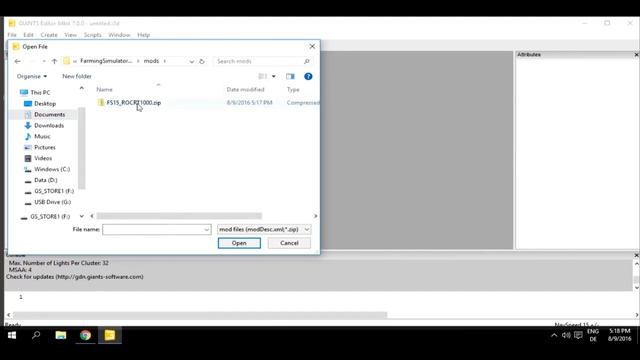This screenshot has width=640, height=360.
Task: Close the Open File dialog
Action: click(312, 47)
